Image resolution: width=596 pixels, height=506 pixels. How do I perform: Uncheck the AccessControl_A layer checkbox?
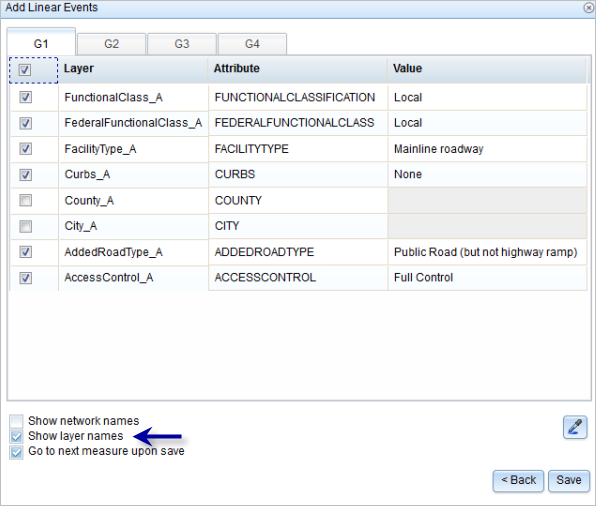coord(25,278)
